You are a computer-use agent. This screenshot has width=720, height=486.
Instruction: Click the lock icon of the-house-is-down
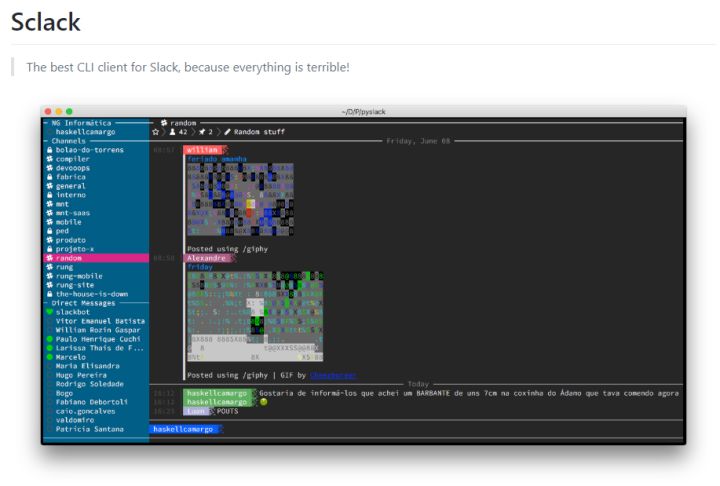50,294
